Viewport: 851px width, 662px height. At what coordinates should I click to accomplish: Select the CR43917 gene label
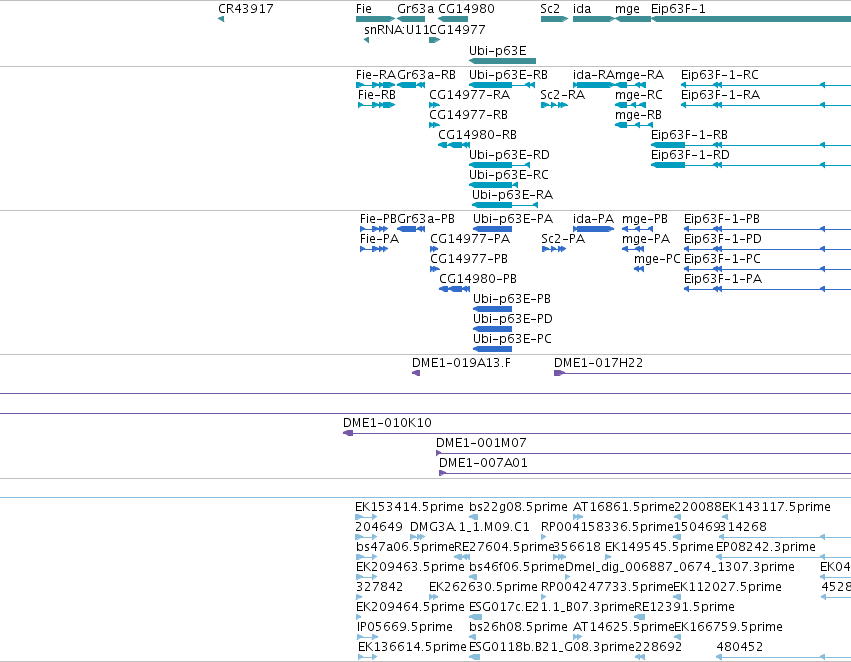click(x=245, y=9)
